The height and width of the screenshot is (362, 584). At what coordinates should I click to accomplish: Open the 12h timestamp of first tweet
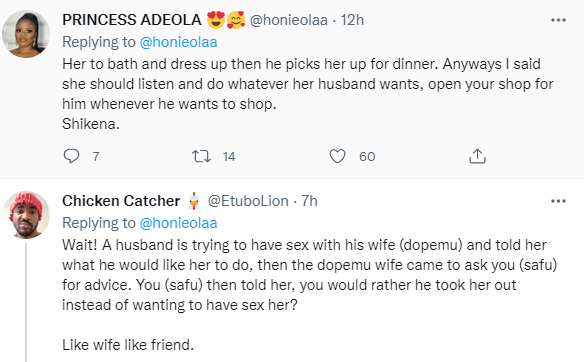tap(352, 20)
